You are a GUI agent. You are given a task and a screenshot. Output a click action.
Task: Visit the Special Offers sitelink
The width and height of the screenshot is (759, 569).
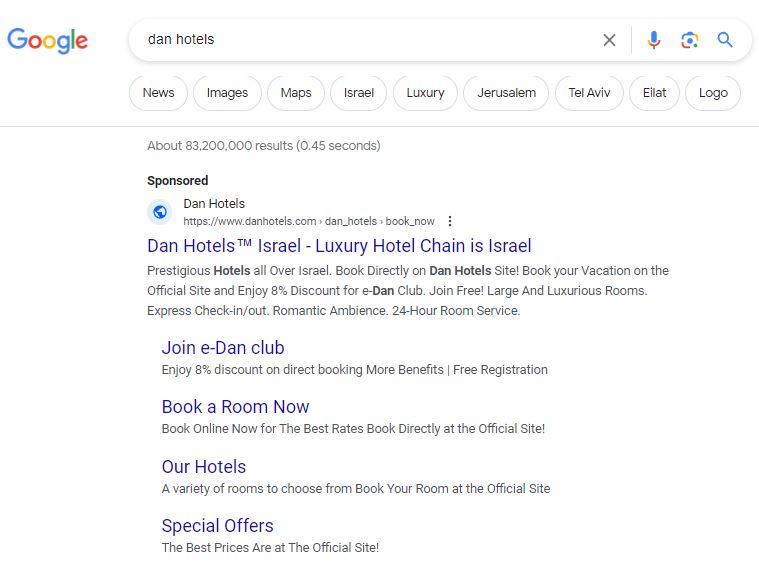pos(217,525)
